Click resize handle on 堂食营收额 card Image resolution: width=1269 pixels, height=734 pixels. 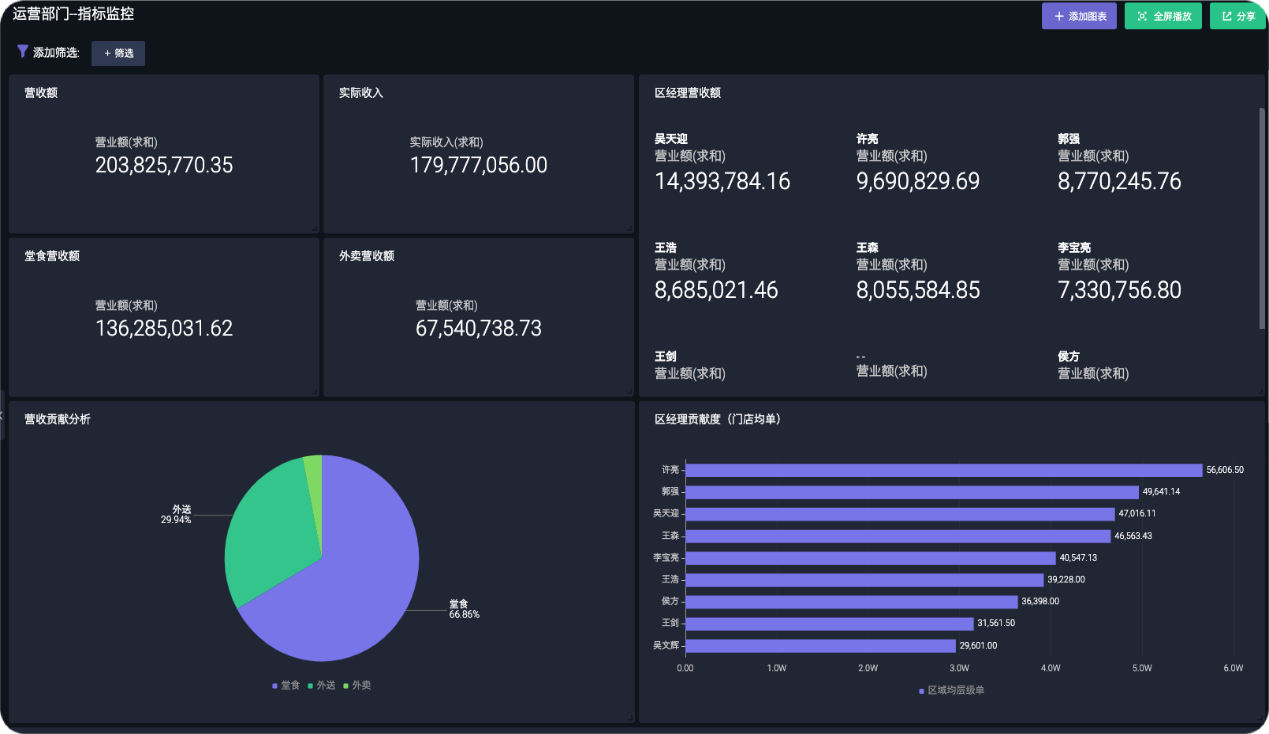[314, 391]
